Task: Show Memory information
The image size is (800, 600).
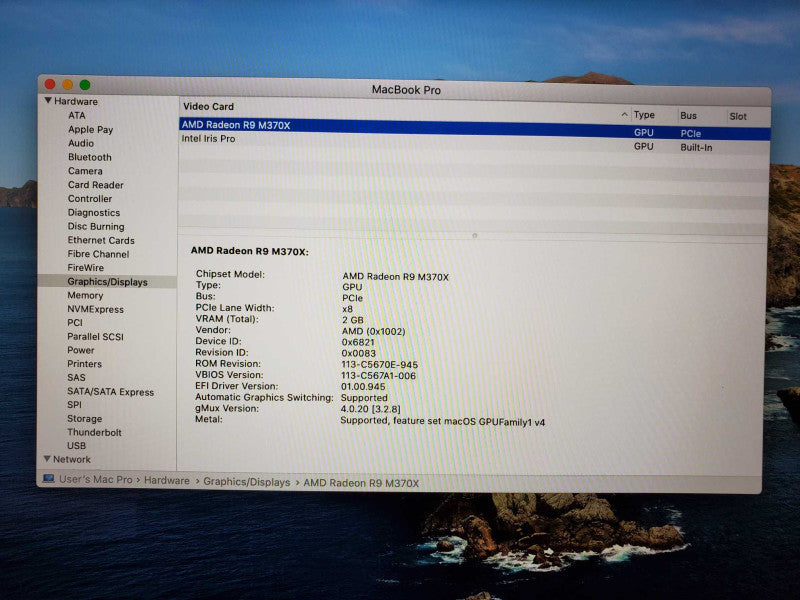Action: pos(85,295)
